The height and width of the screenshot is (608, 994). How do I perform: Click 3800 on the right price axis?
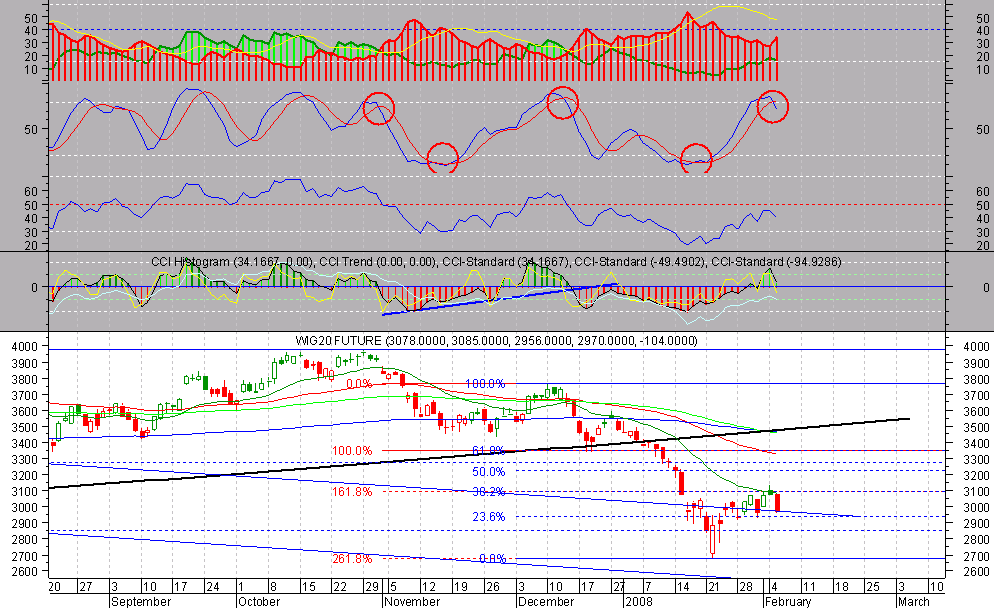tap(976, 379)
